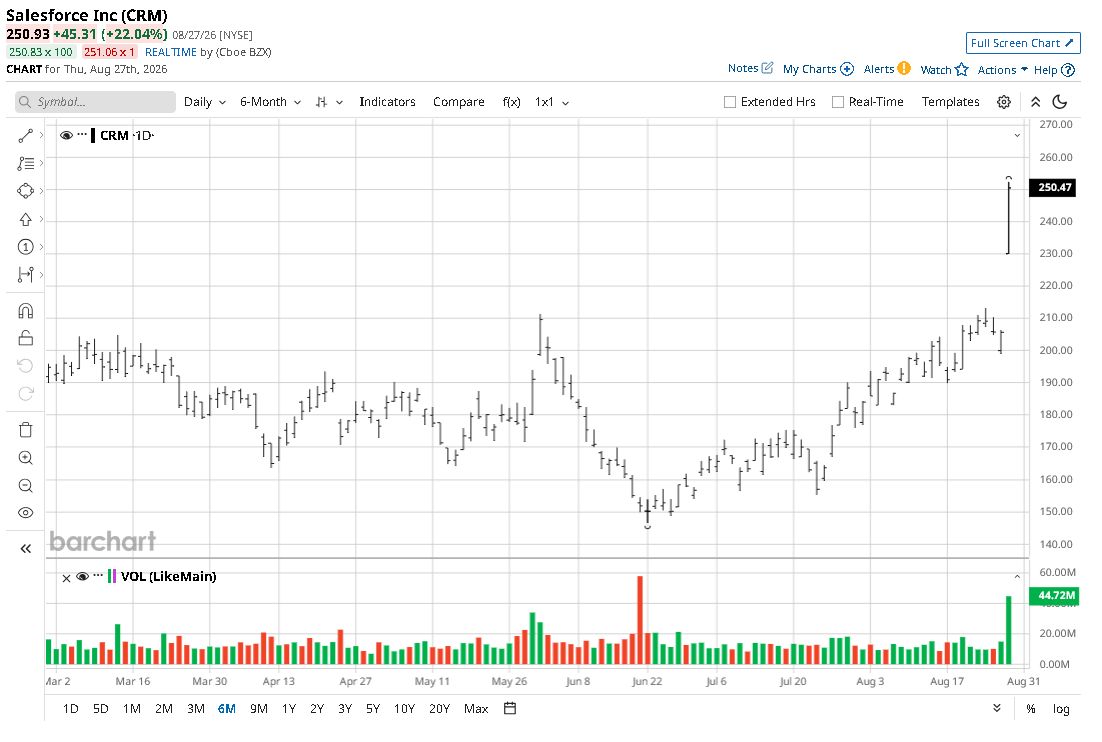Expand trend line tool options chevron
The image size is (1102, 742).
tap(41, 135)
